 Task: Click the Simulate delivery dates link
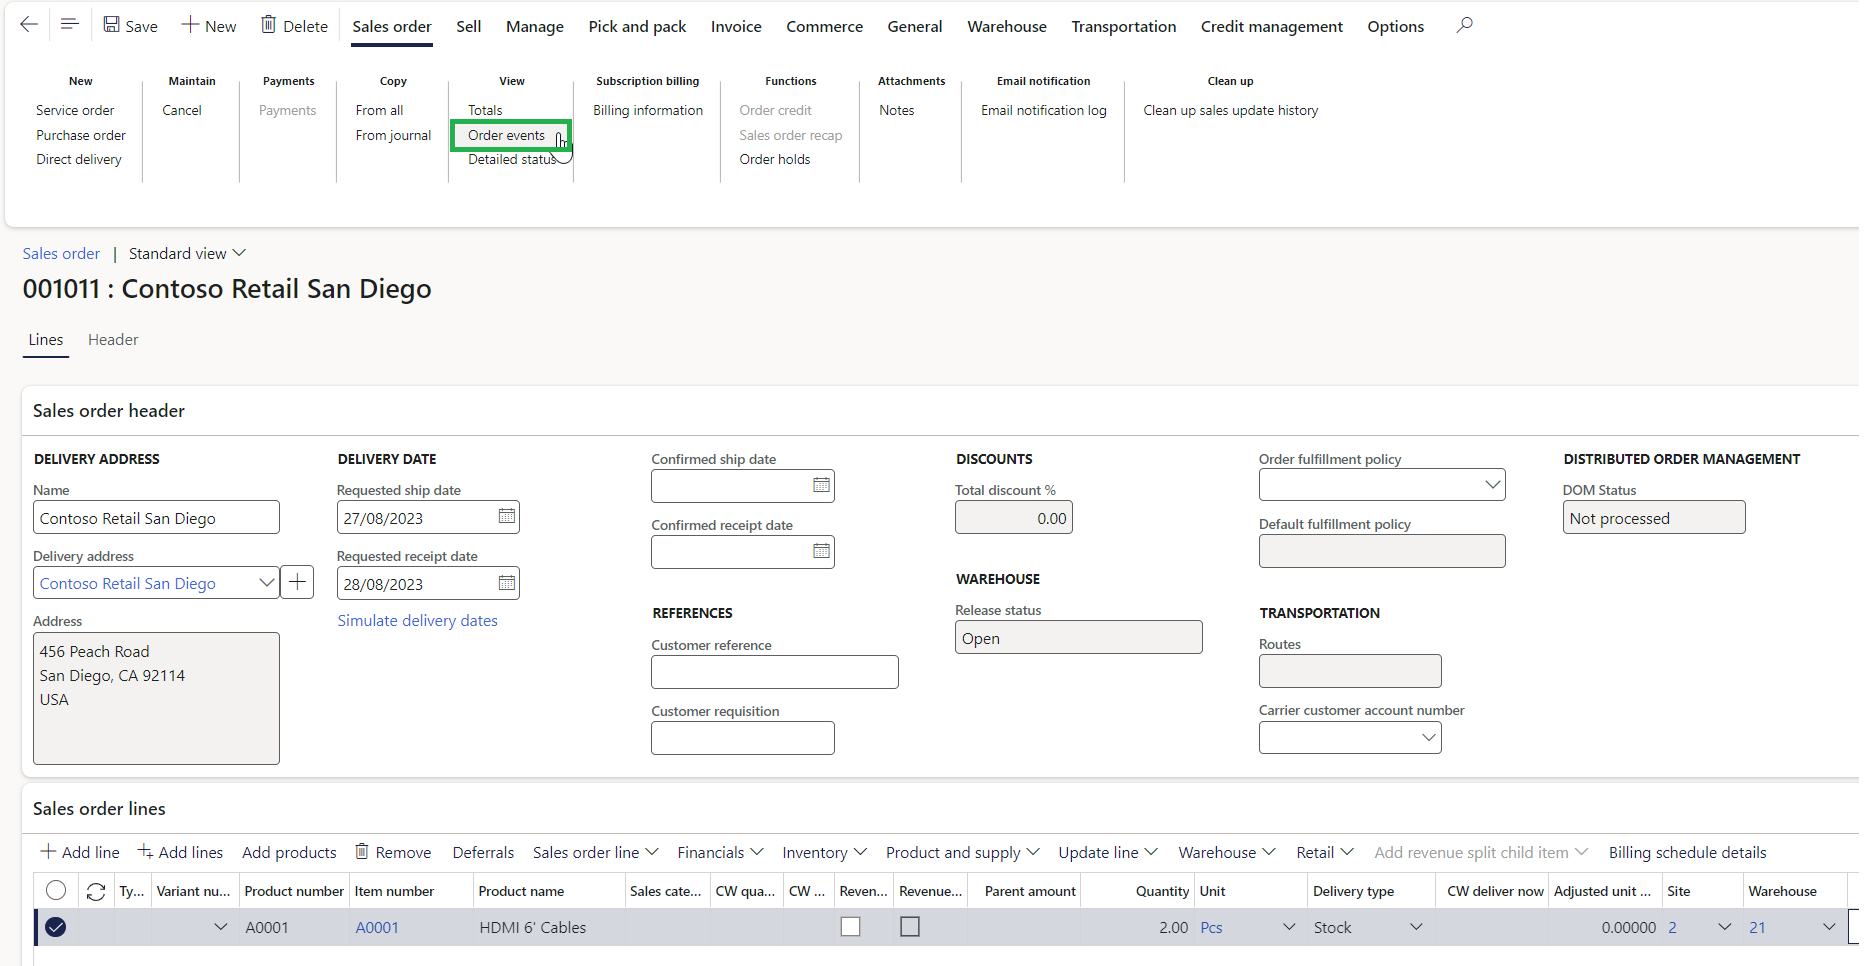click(x=417, y=620)
